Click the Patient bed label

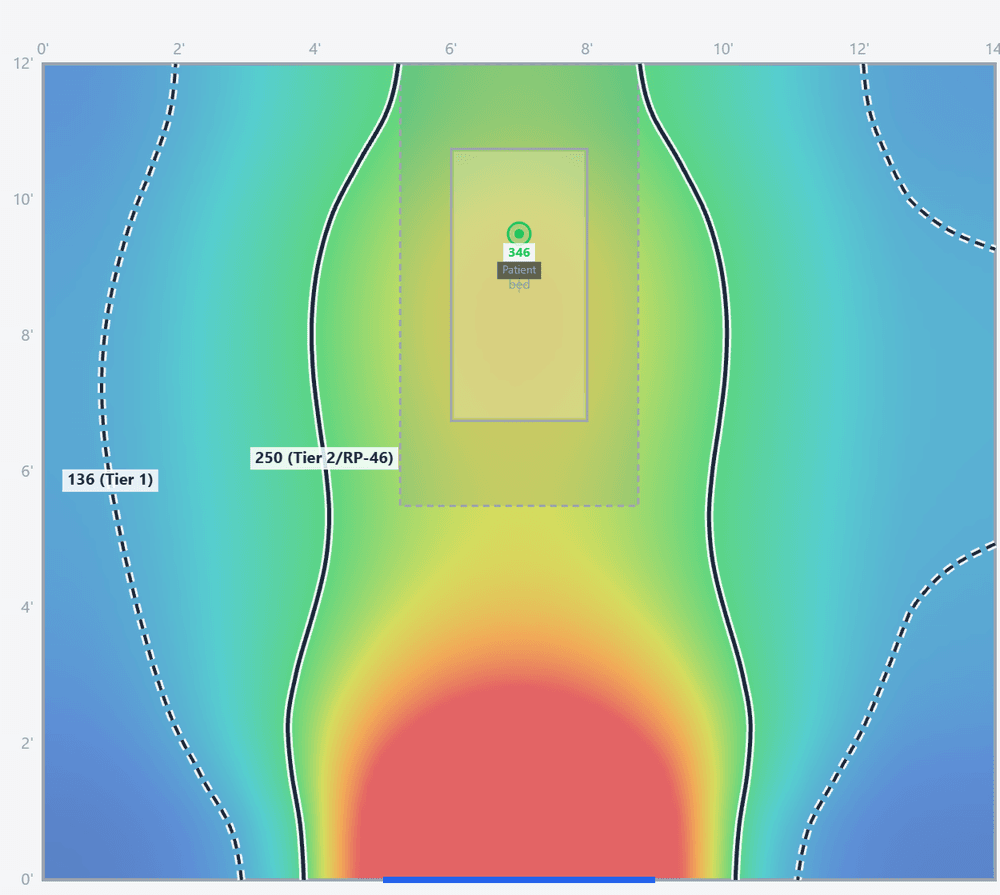point(519,270)
